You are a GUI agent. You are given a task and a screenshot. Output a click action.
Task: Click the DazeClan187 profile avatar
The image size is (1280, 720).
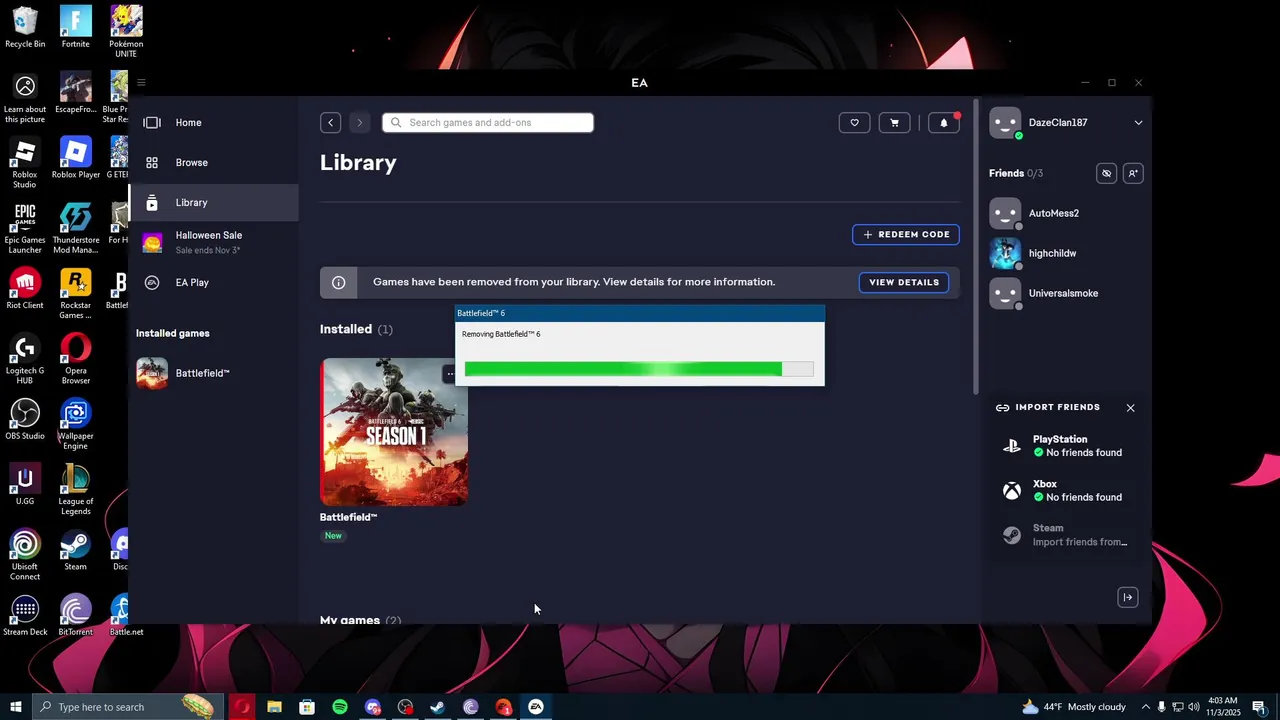pyautogui.click(x=1005, y=122)
